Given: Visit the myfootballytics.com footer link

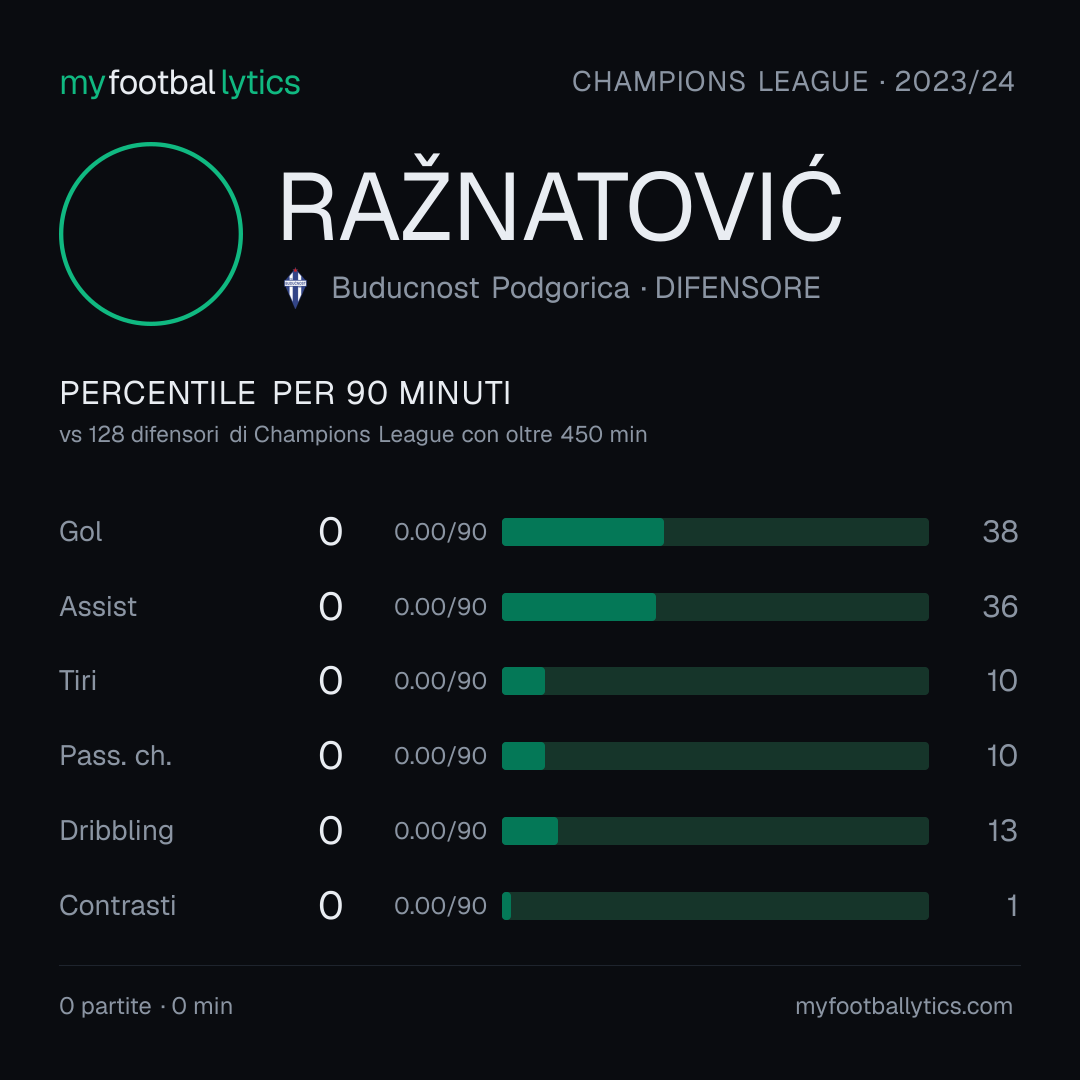Looking at the screenshot, I should coord(904,1006).
